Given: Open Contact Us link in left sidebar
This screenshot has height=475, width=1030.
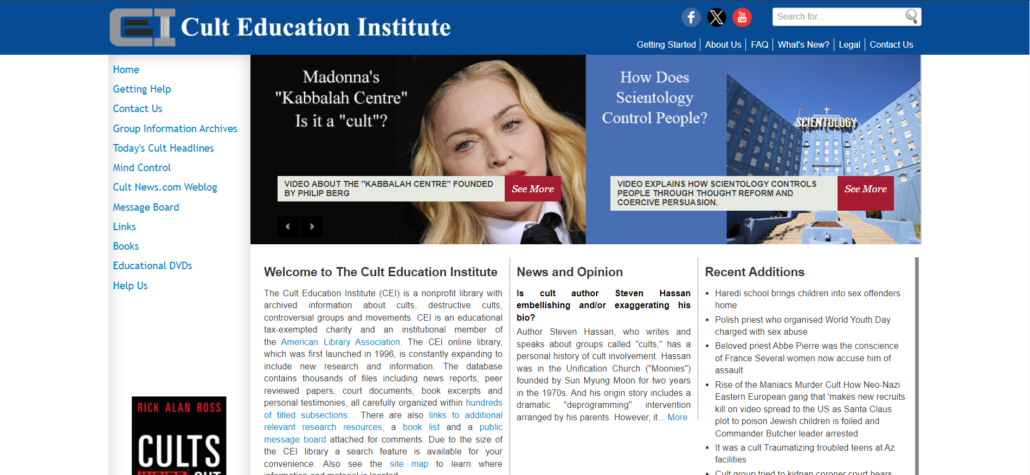Looking at the screenshot, I should (x=137, y=108).
